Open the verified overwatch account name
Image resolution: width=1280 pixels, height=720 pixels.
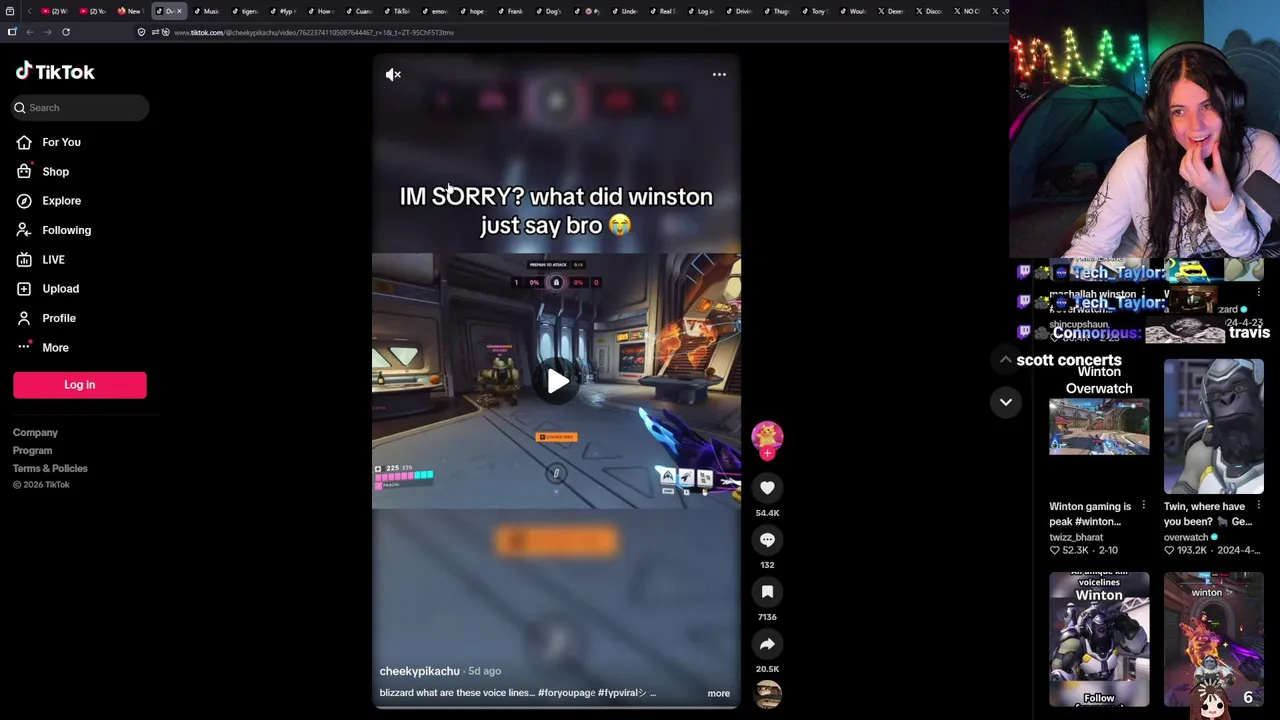coord(1186,537)
